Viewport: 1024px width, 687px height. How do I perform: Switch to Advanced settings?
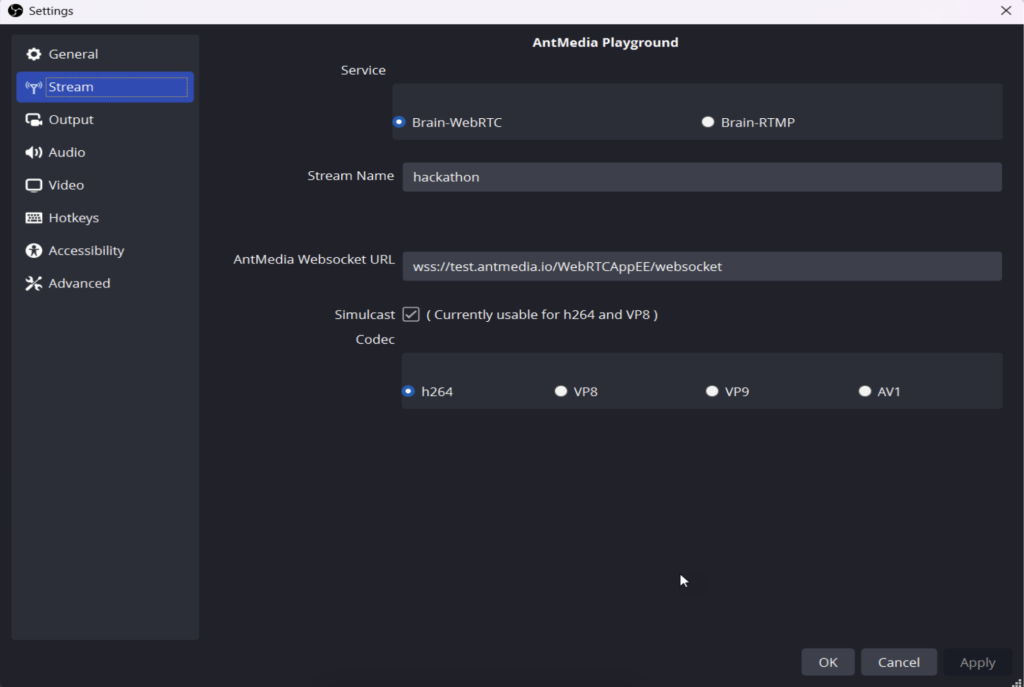click(105, 283)
